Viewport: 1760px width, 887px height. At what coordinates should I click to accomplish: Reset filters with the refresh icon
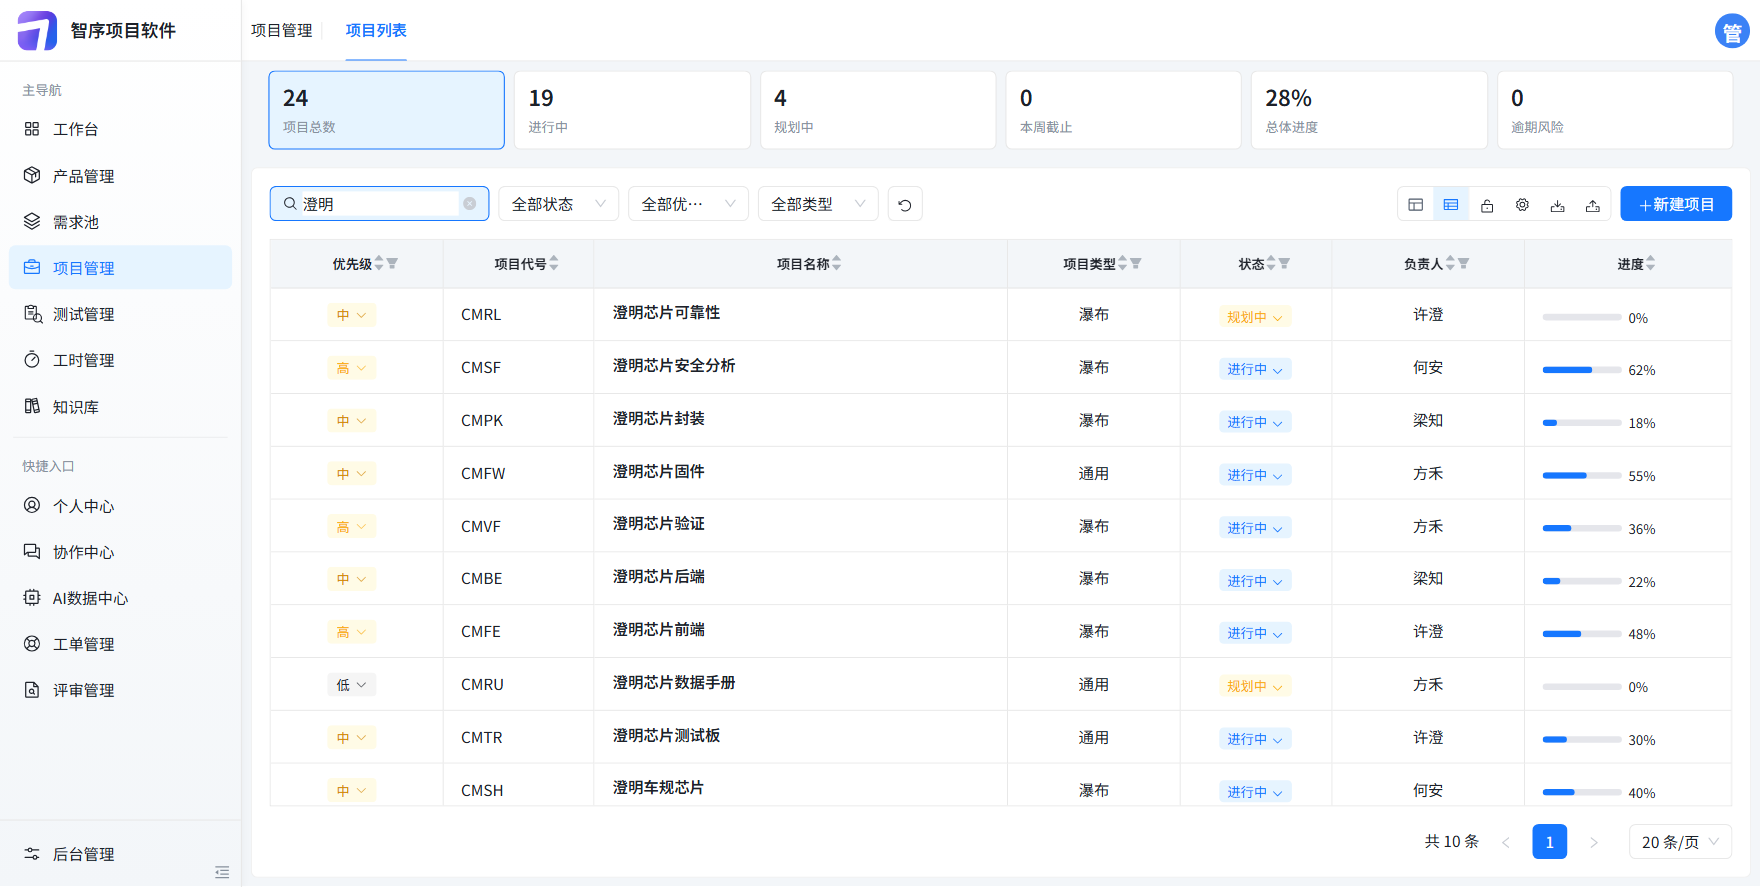pos(905,204)
